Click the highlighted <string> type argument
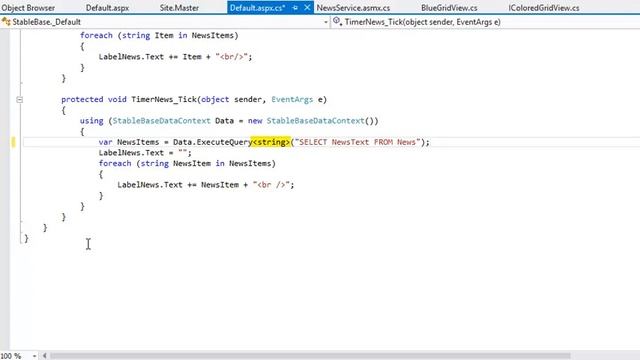 click(271, 142)
